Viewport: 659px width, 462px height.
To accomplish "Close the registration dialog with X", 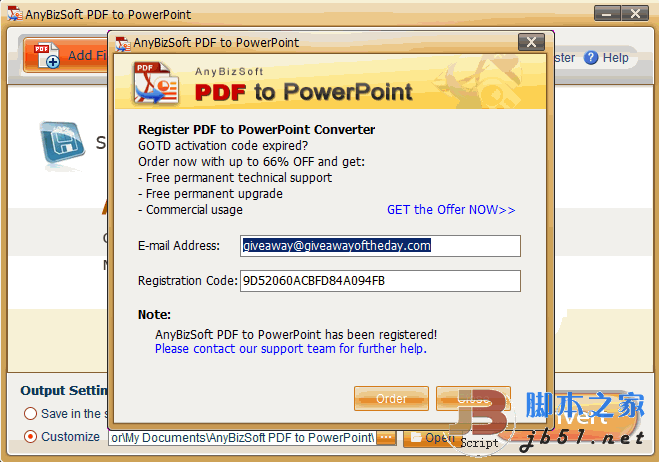I will coord(531,42).
